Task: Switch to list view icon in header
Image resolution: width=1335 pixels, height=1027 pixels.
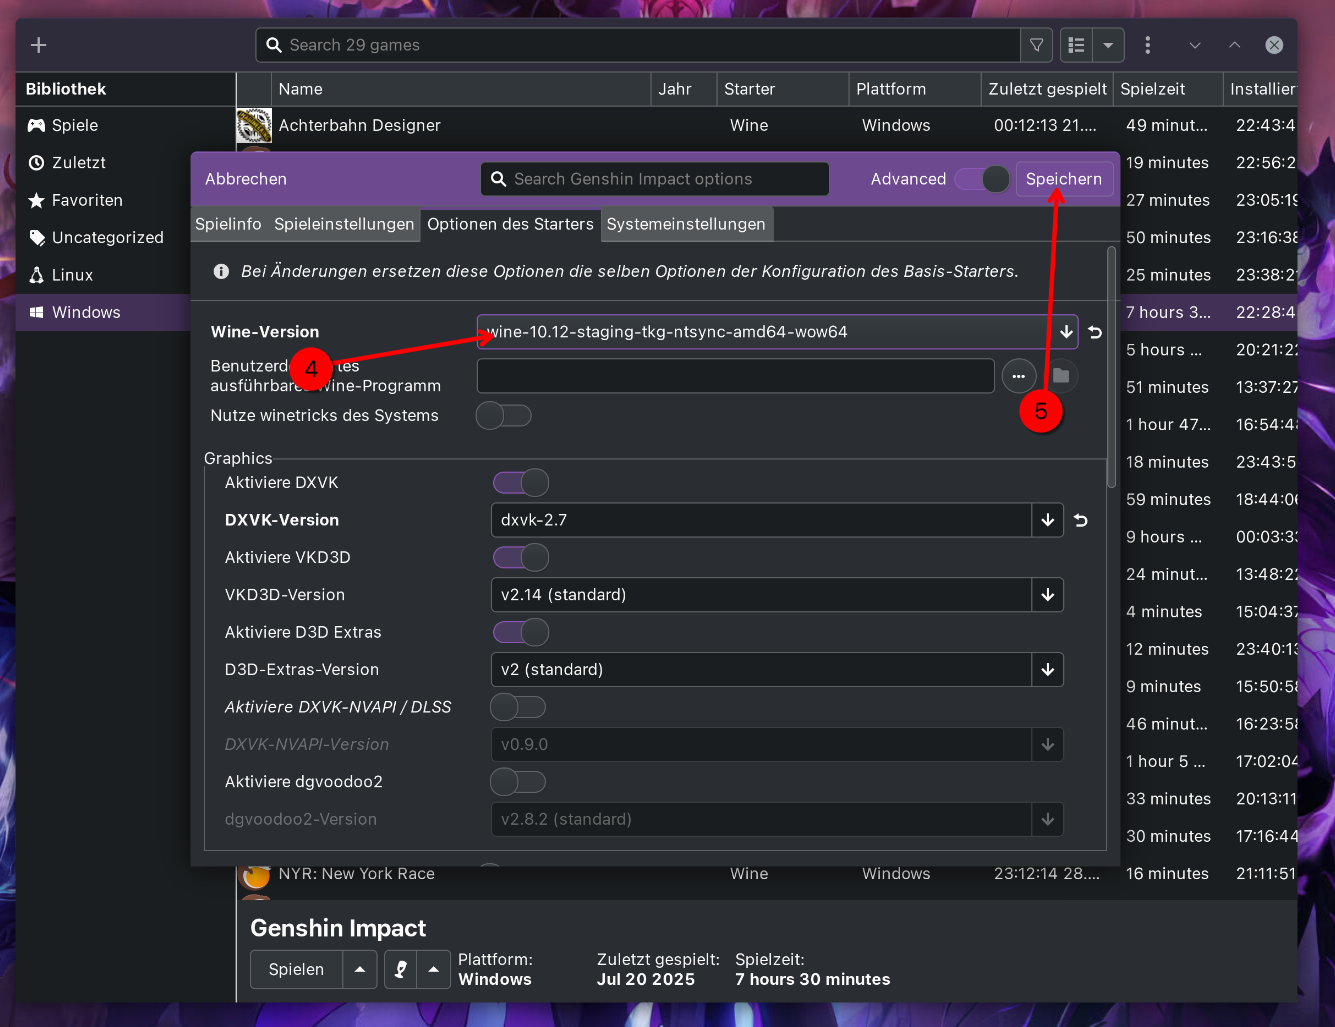Action: click(x=1077, y=45)
